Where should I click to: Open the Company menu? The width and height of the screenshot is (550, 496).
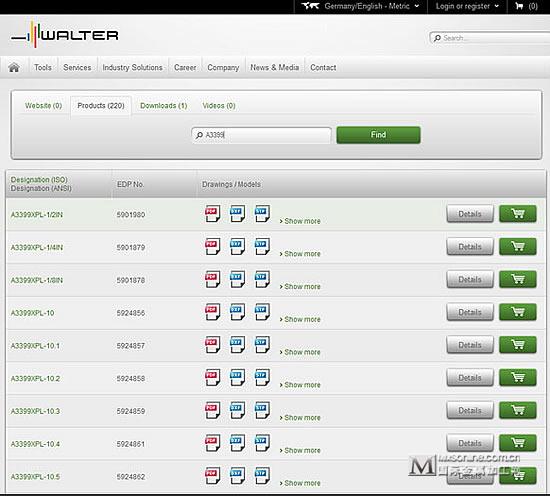click(223, 67)
